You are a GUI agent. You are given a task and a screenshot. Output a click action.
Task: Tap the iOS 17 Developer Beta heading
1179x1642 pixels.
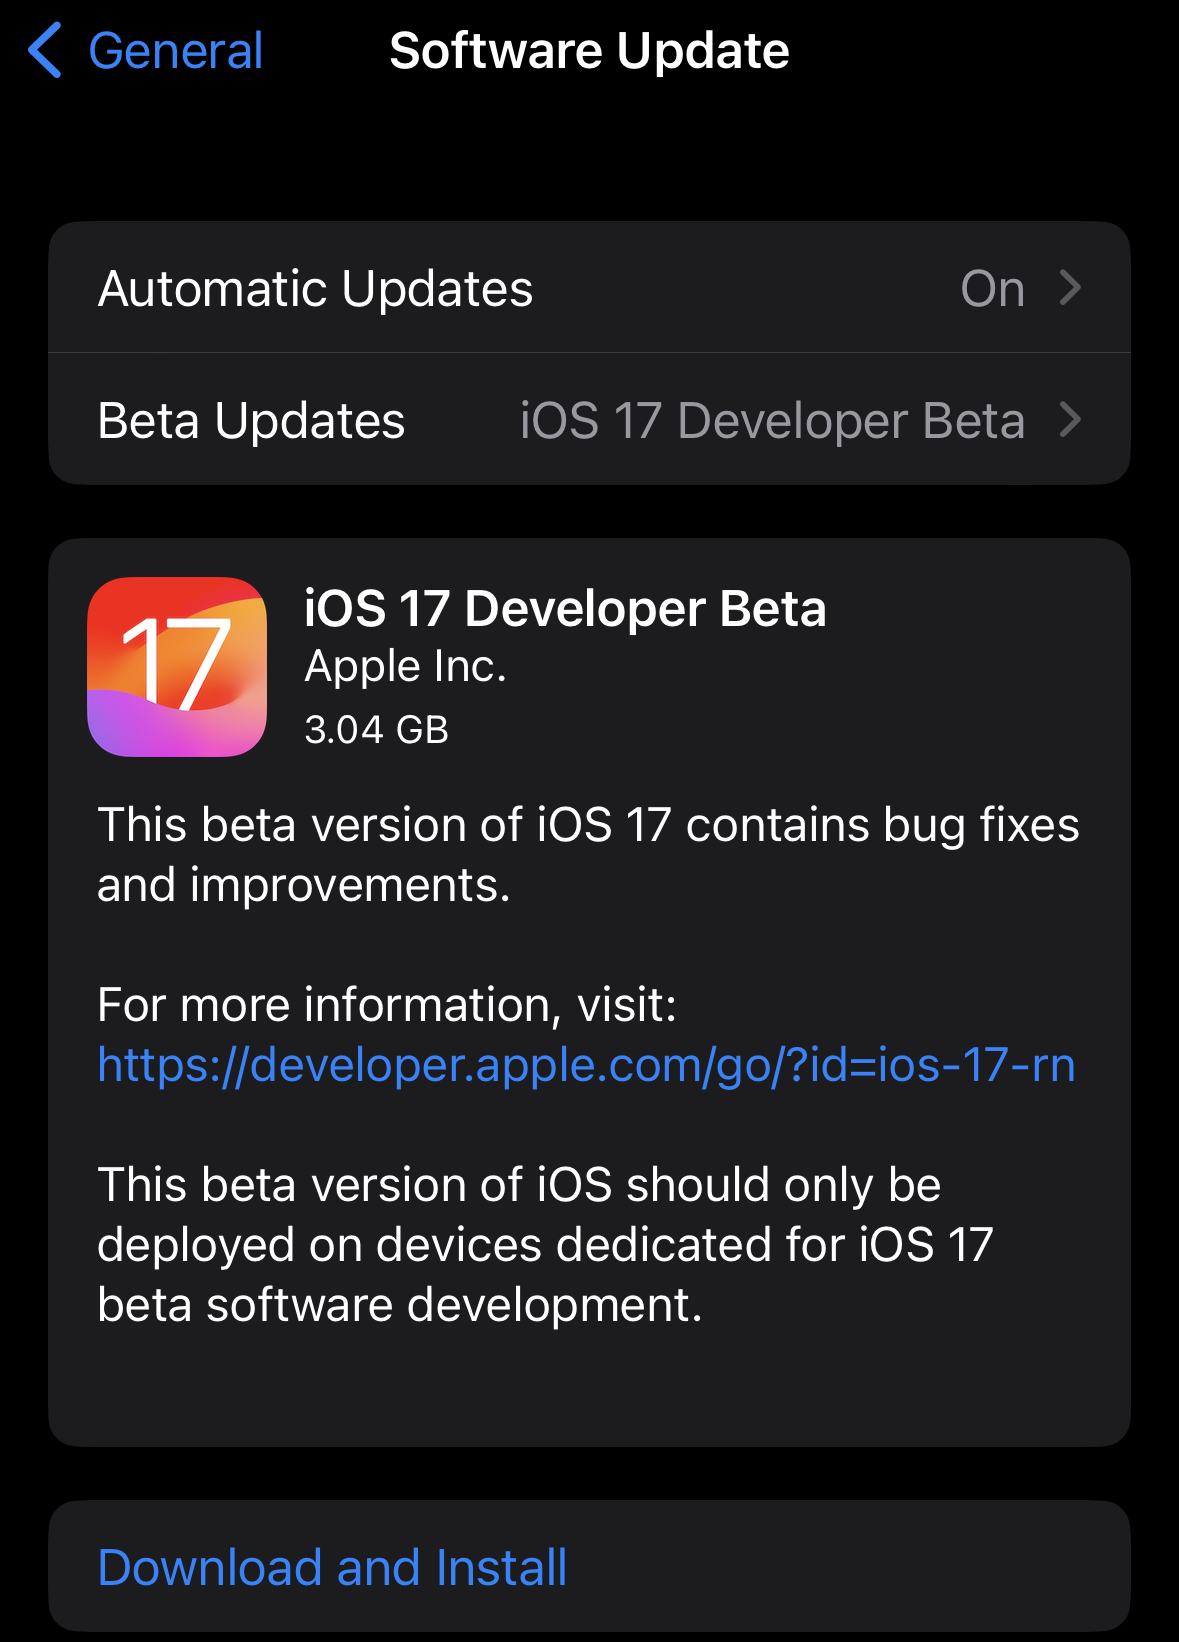565,609
